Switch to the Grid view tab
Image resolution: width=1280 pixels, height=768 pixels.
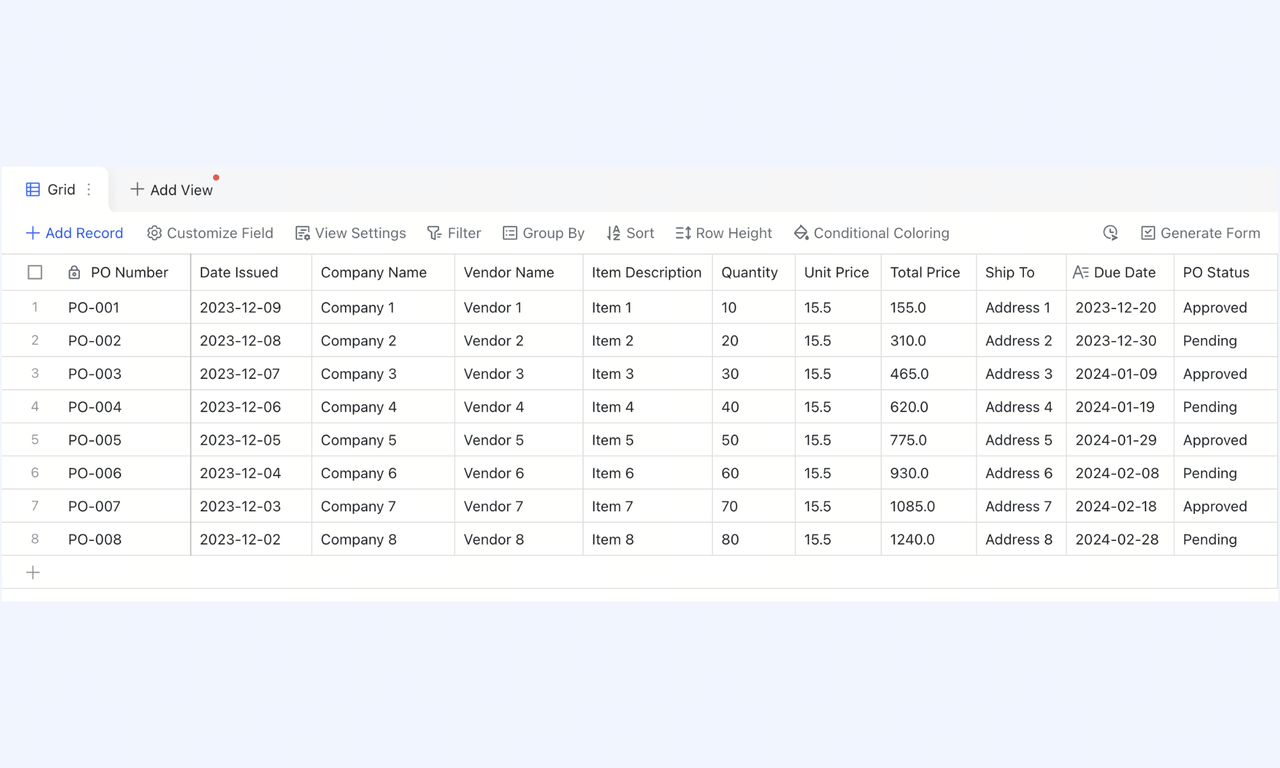point(54,189)
